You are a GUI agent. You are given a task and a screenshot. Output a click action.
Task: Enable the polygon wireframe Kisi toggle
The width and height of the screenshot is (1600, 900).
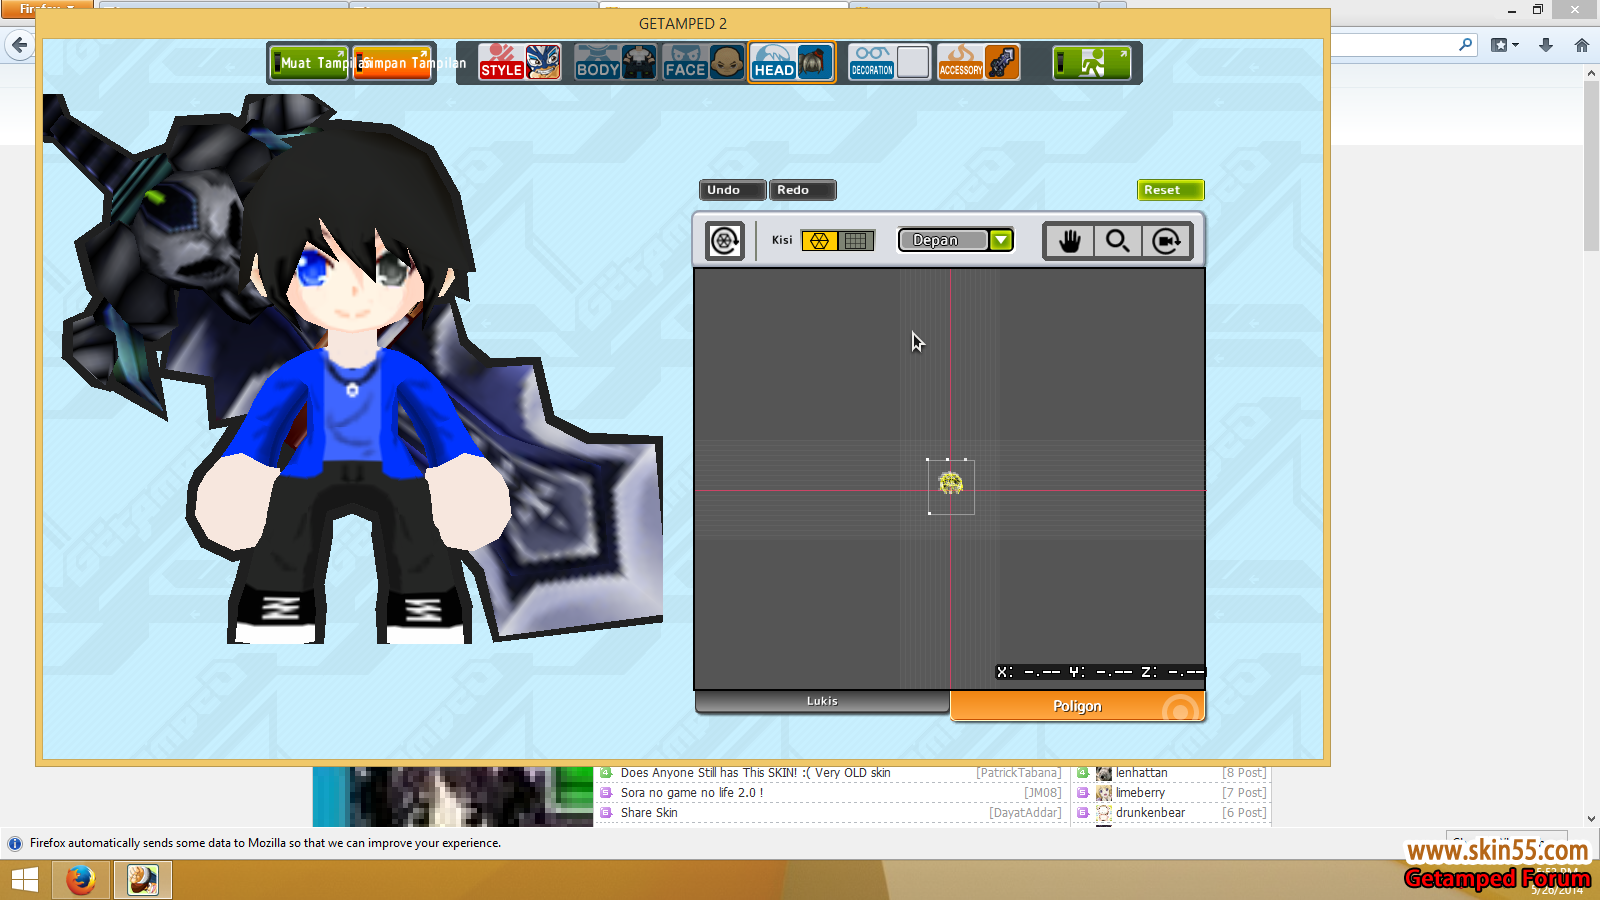pos(819,240)
